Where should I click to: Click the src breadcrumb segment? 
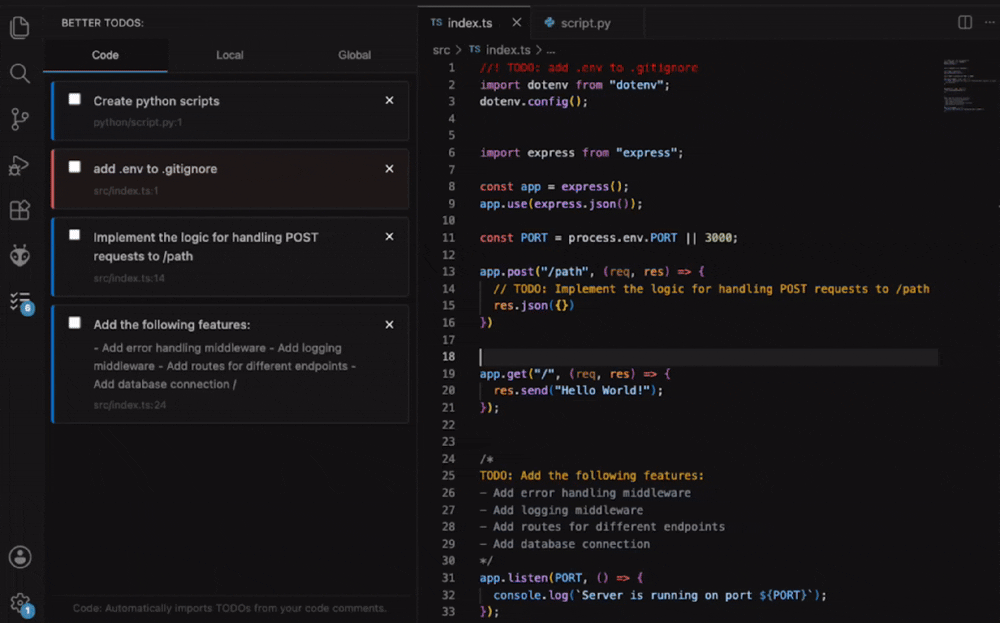point(441,50)
